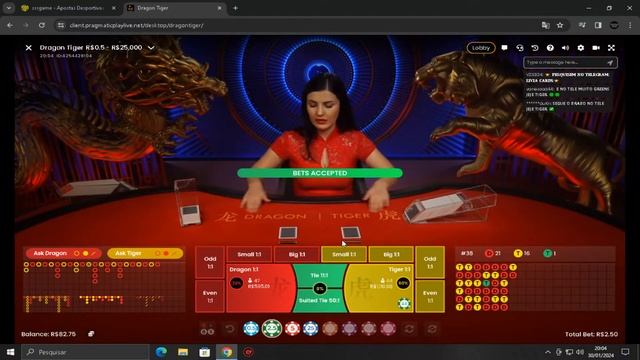Click the Ask Tiger button
This screenshot has width=640, height=360.
point(145,253)
